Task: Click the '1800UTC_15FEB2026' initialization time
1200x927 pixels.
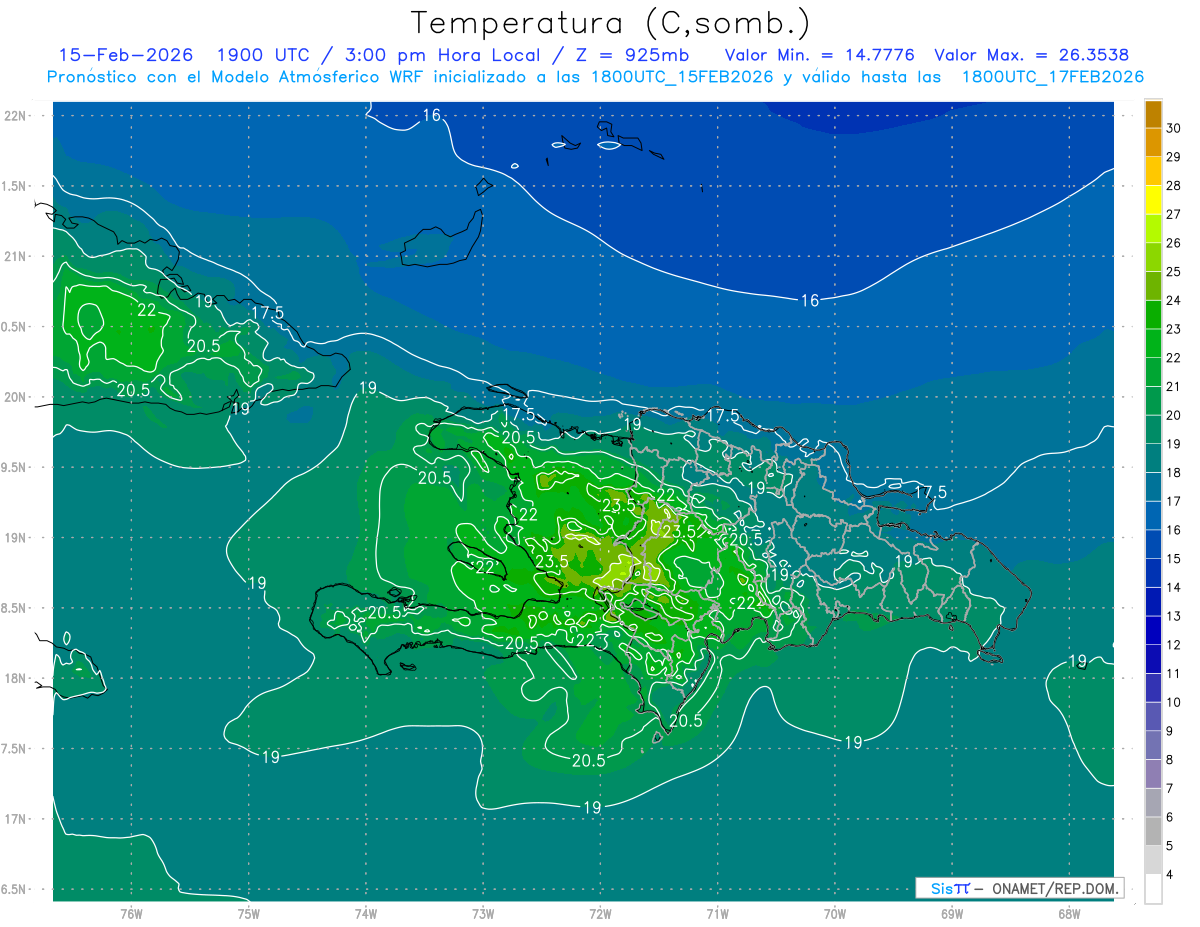Action: [681, 77]
